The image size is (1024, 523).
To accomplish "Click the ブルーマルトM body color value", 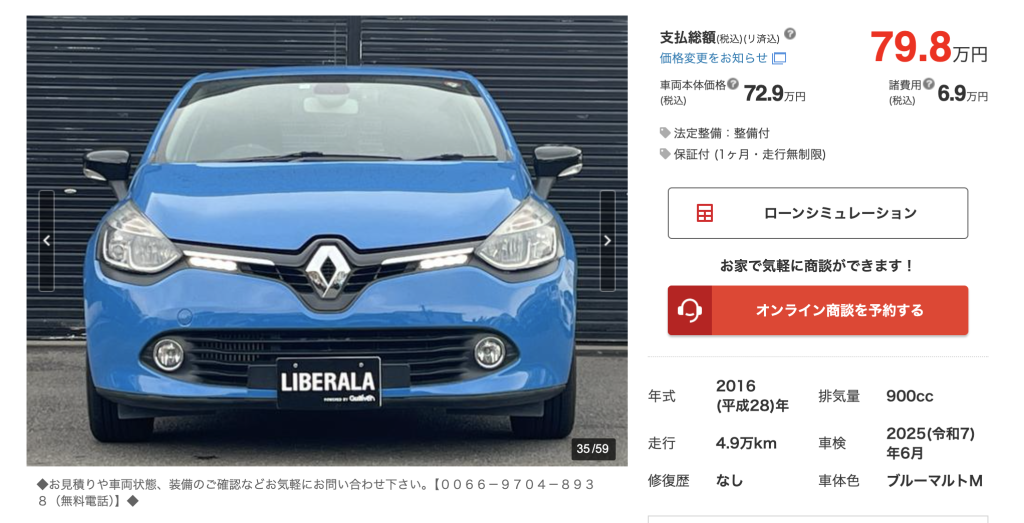I will (935, 481).
